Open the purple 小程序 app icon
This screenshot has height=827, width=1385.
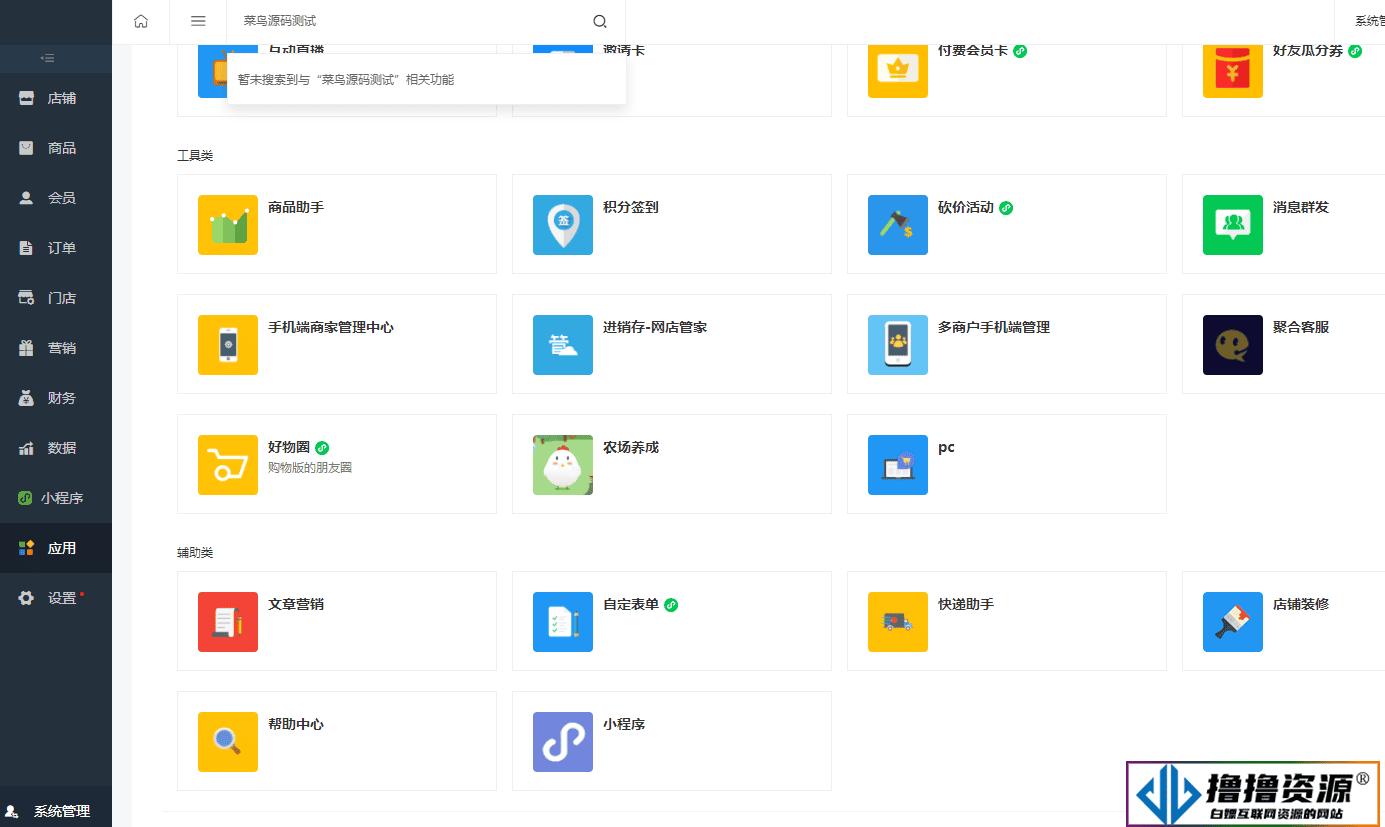pyautogui.click(x=563, y=742)
